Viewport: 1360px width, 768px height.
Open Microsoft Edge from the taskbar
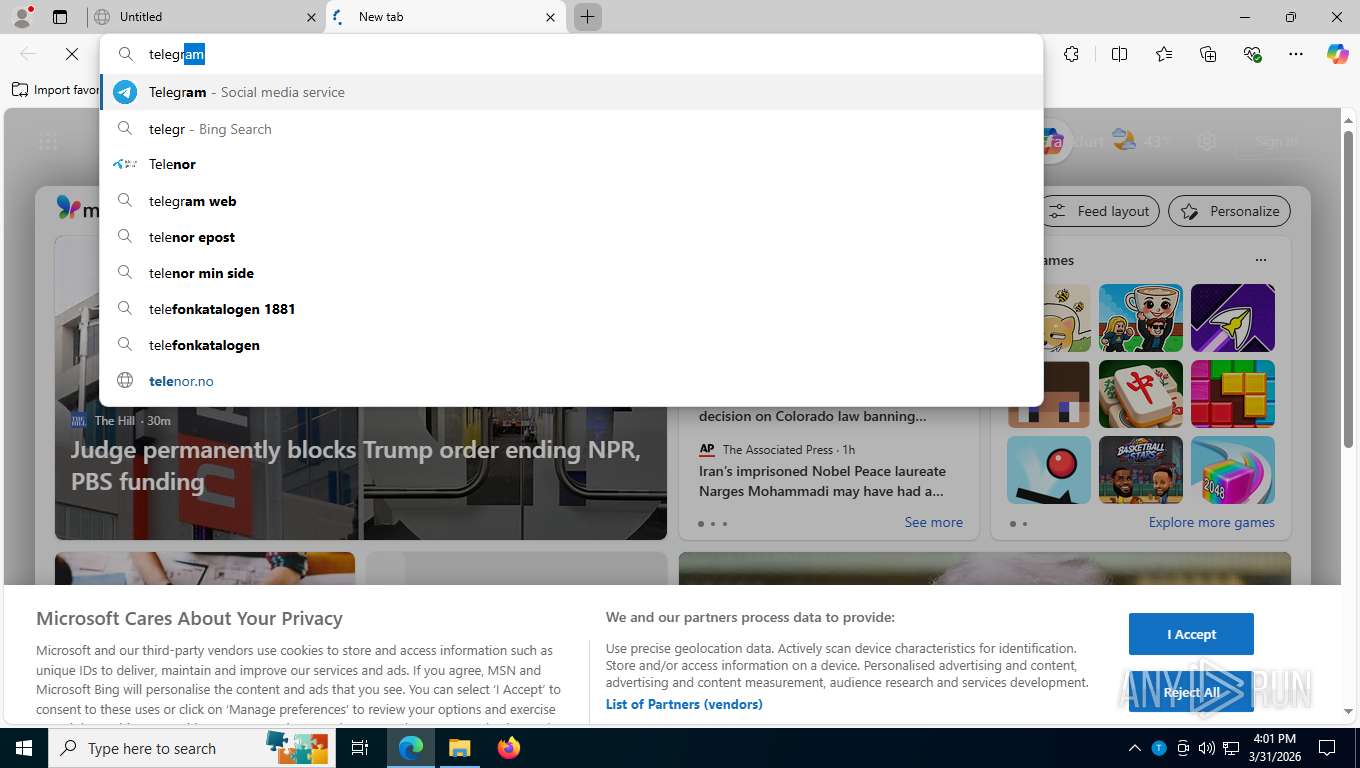(x=411, y=748)
